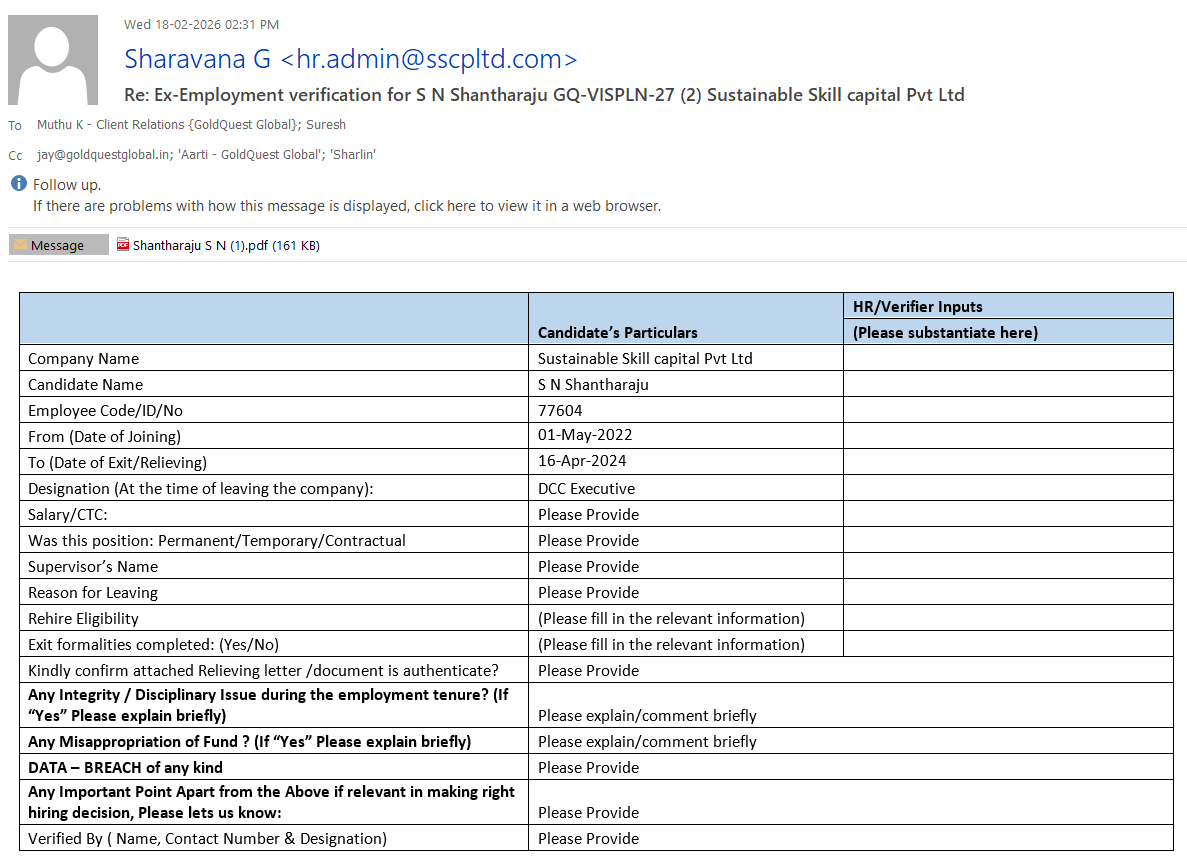The image size is (1187, 862).
Task: Click employee code 77604 cell
Action: [686, 410]
